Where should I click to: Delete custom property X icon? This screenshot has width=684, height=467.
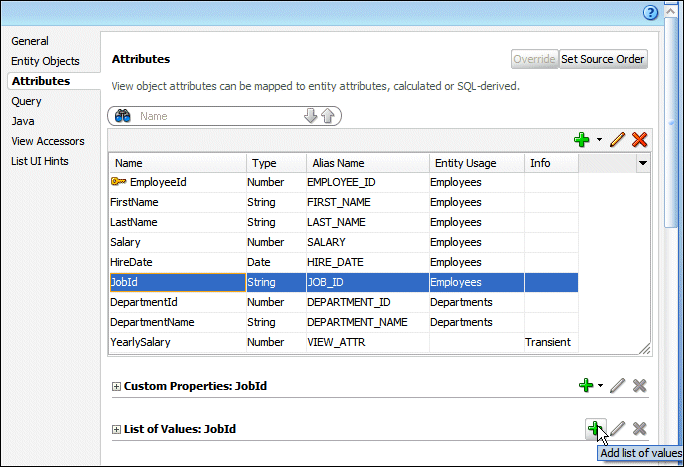pos(640,385)
